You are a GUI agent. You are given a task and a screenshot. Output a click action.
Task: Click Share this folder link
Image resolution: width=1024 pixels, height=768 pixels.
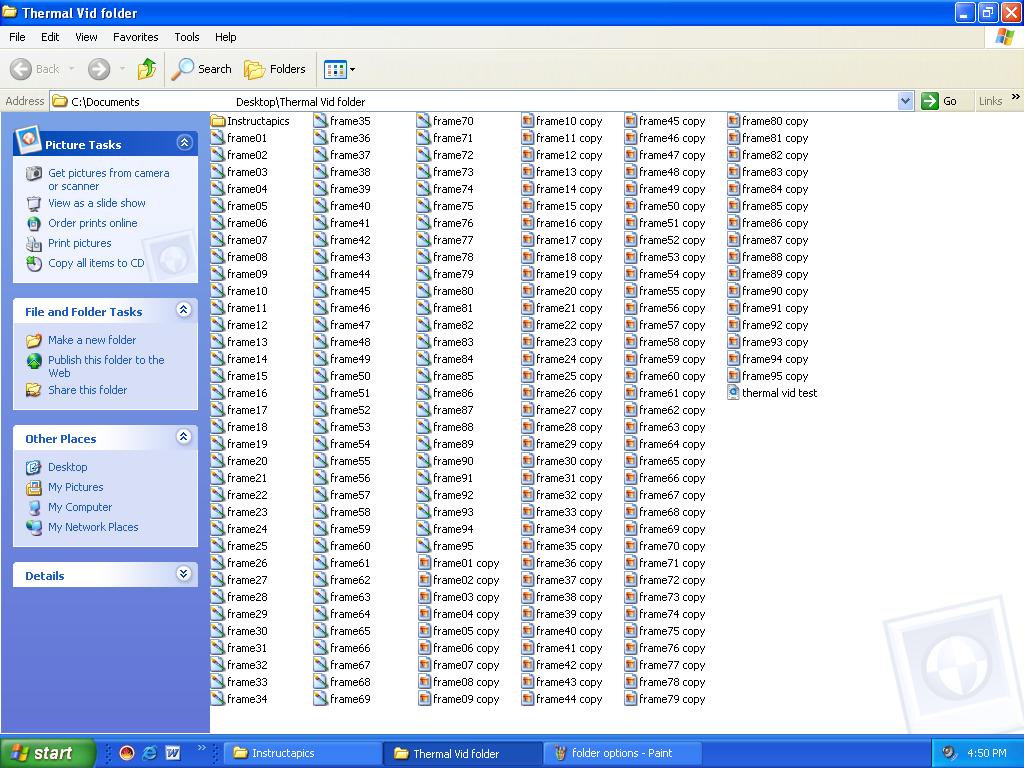88,390
